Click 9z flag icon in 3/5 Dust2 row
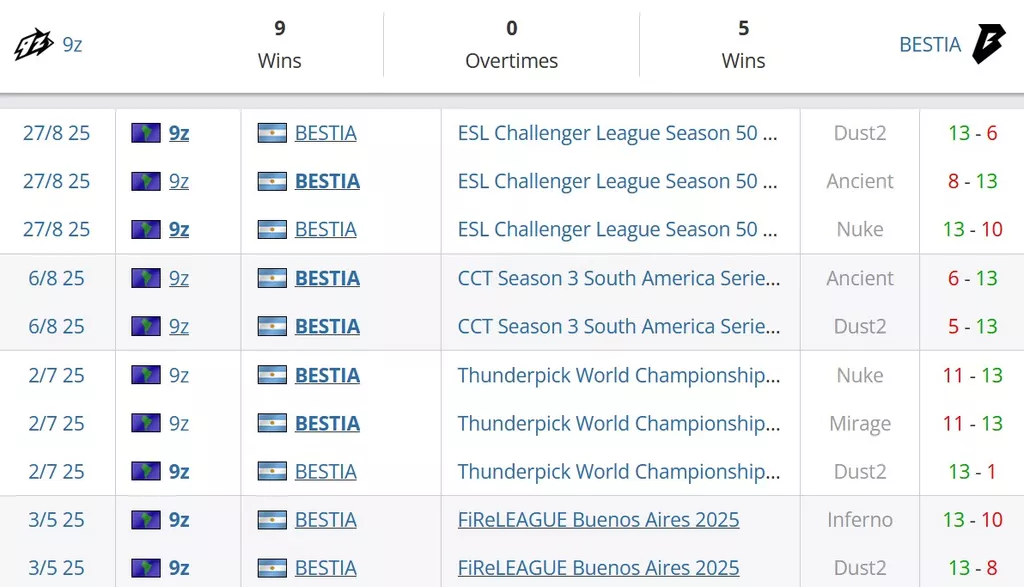The width and height of the screenshot is (1024, 587). pos(146,568)
